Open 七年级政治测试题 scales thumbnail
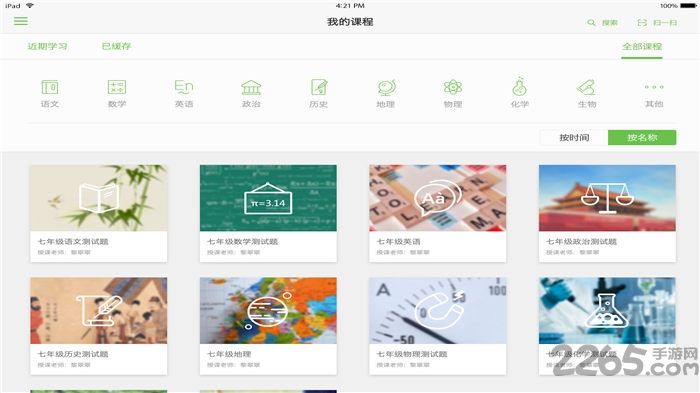700x393 pixels. (x=607, y=198)
